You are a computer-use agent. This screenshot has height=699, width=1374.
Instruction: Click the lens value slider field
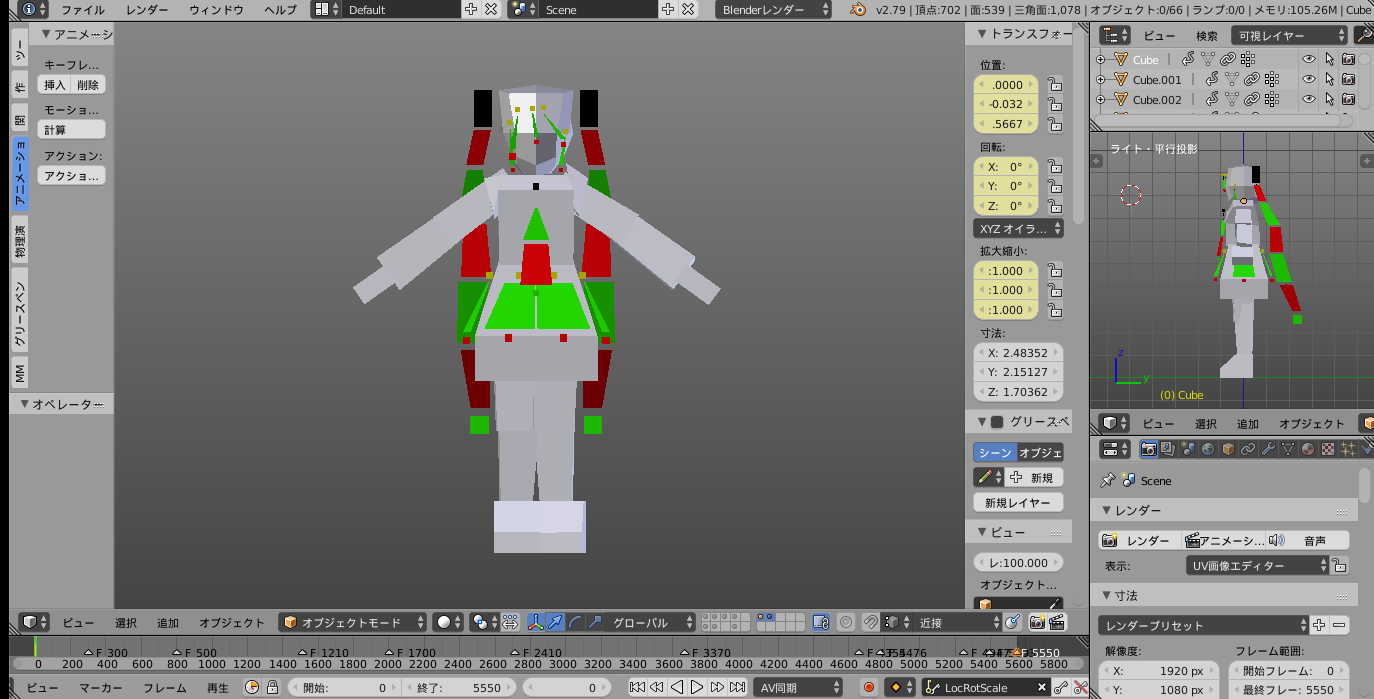(1018, 562)
